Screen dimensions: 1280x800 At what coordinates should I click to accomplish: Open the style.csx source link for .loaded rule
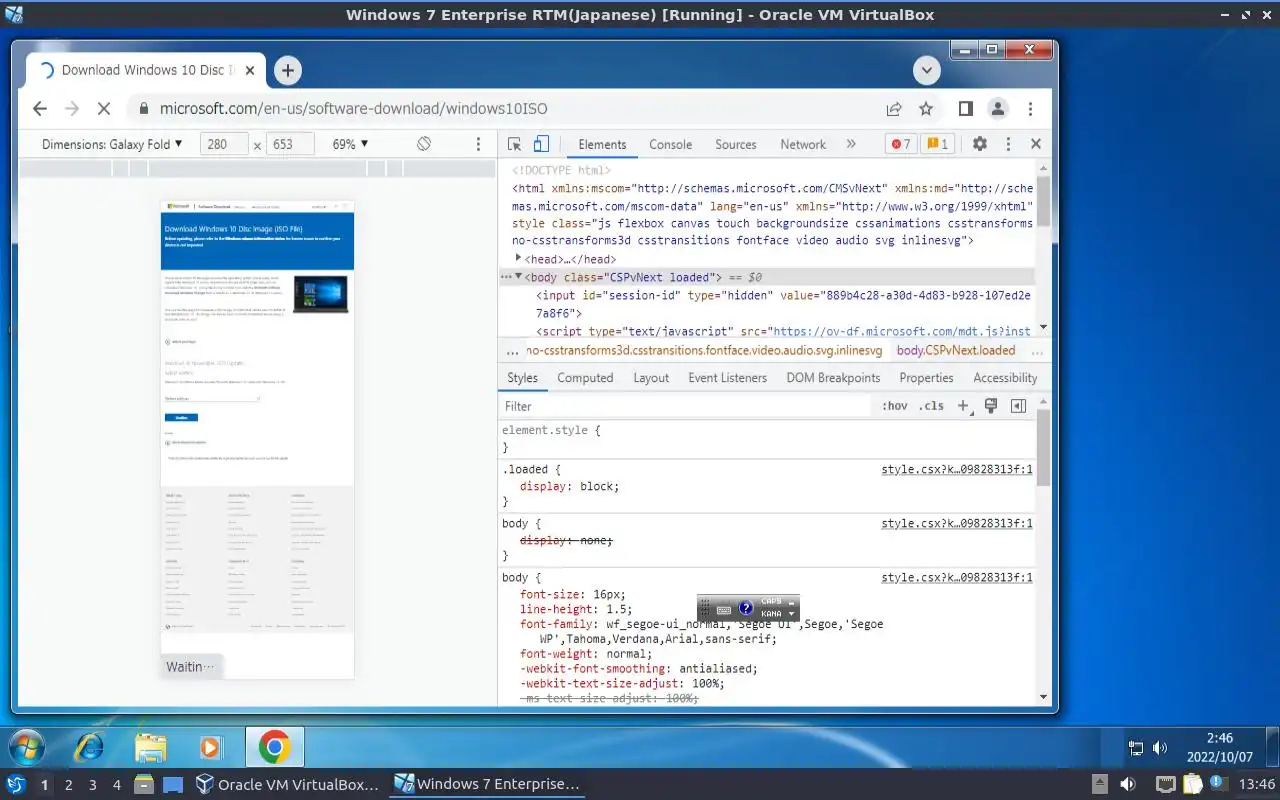[957, 469]
